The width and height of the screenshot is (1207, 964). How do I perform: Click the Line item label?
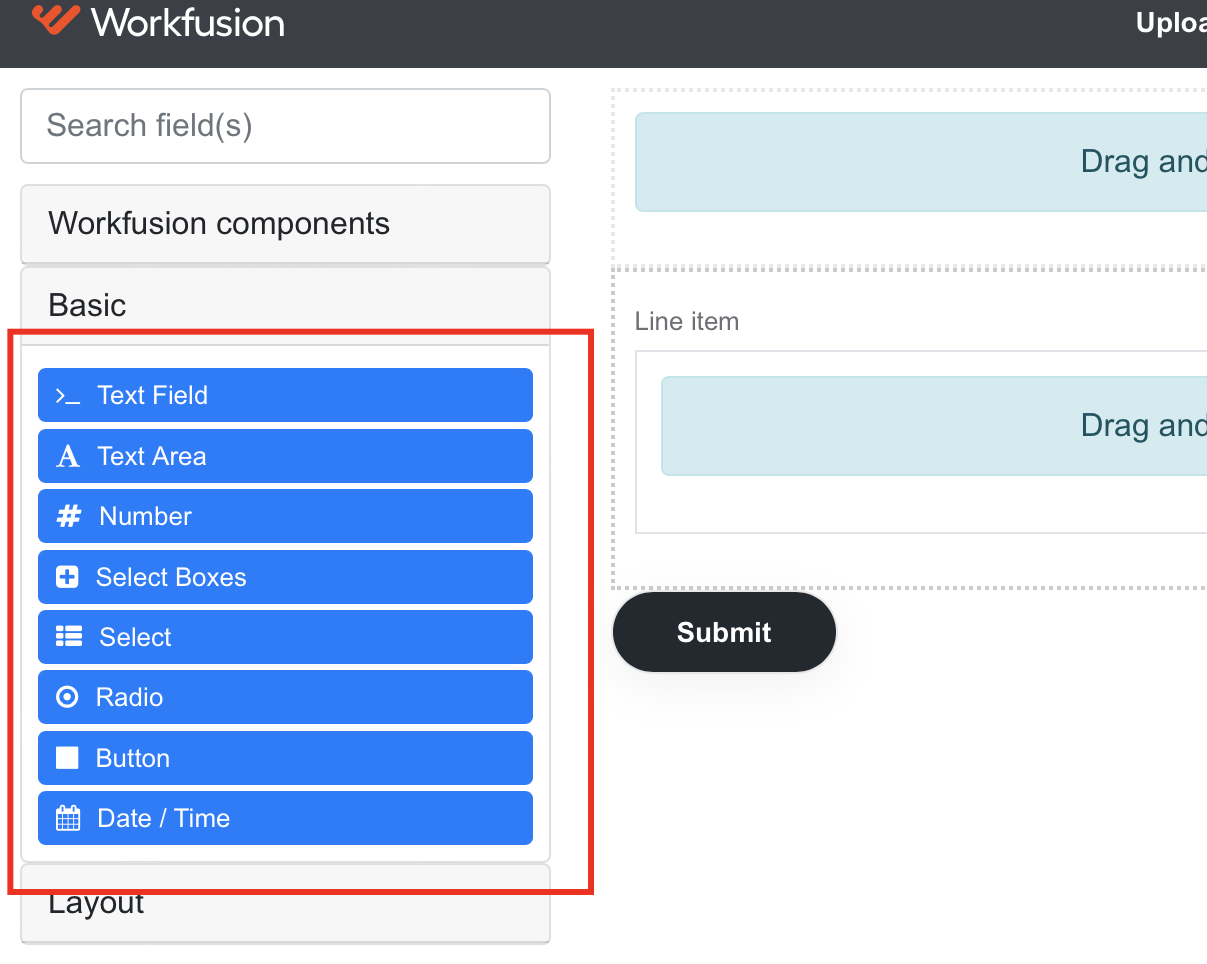(687, 322)
